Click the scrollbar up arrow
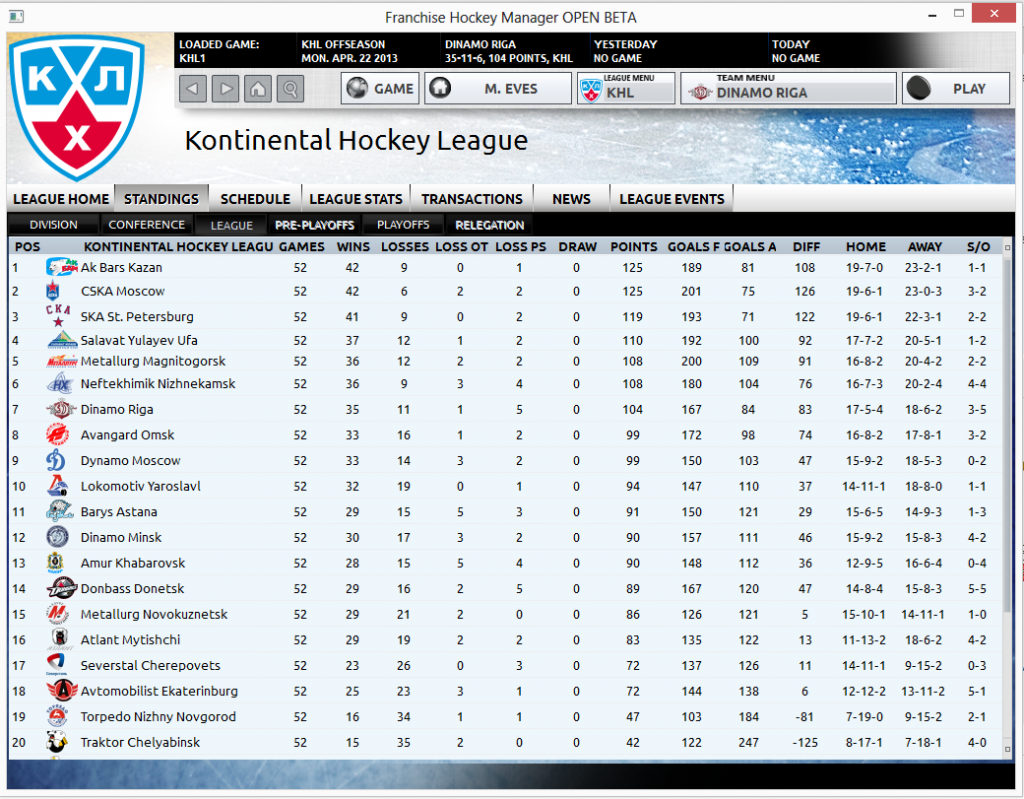This screenshot has height=799, width=1024. (1007, 248)
